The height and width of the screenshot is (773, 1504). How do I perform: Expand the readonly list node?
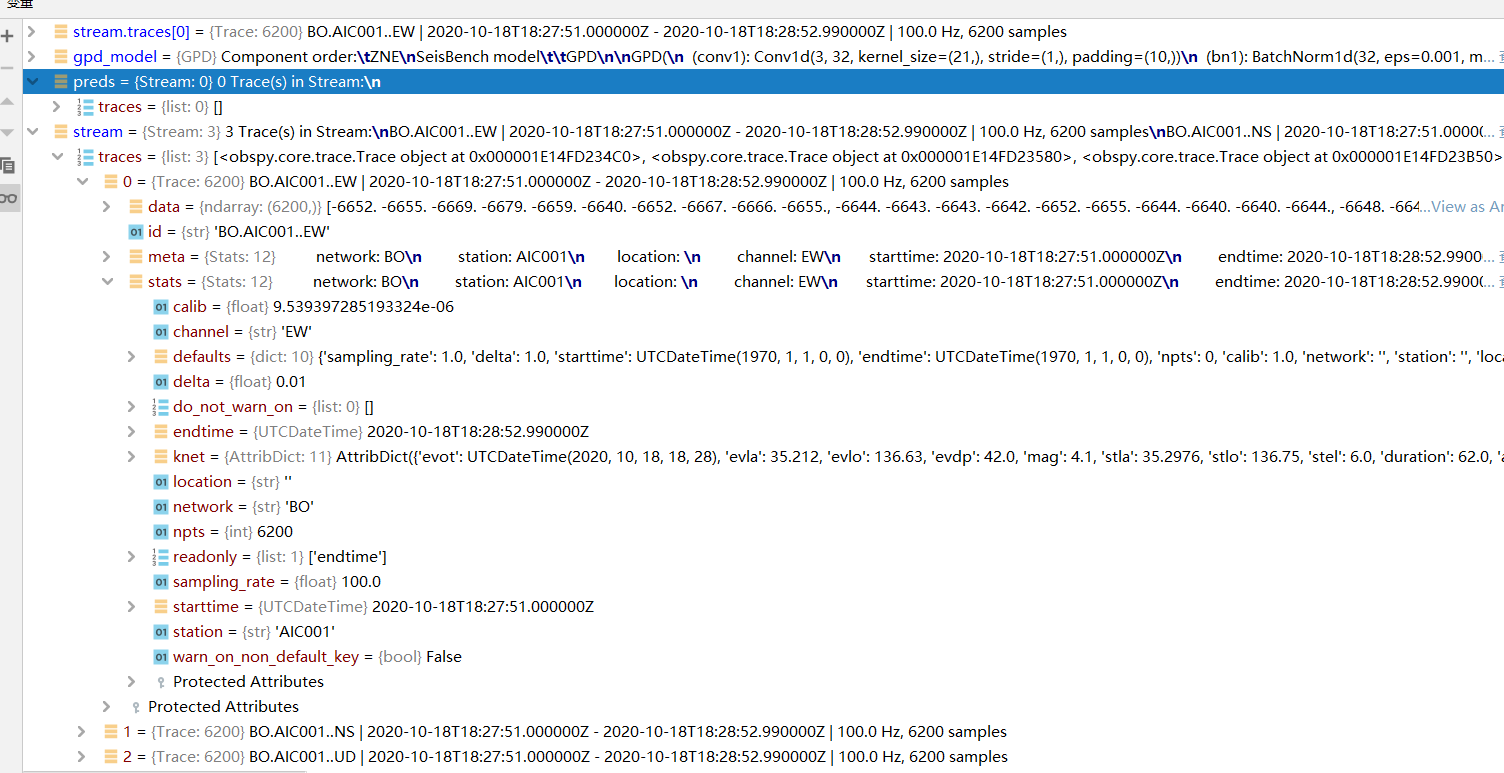pyautogui.click(x=131, y=556)
